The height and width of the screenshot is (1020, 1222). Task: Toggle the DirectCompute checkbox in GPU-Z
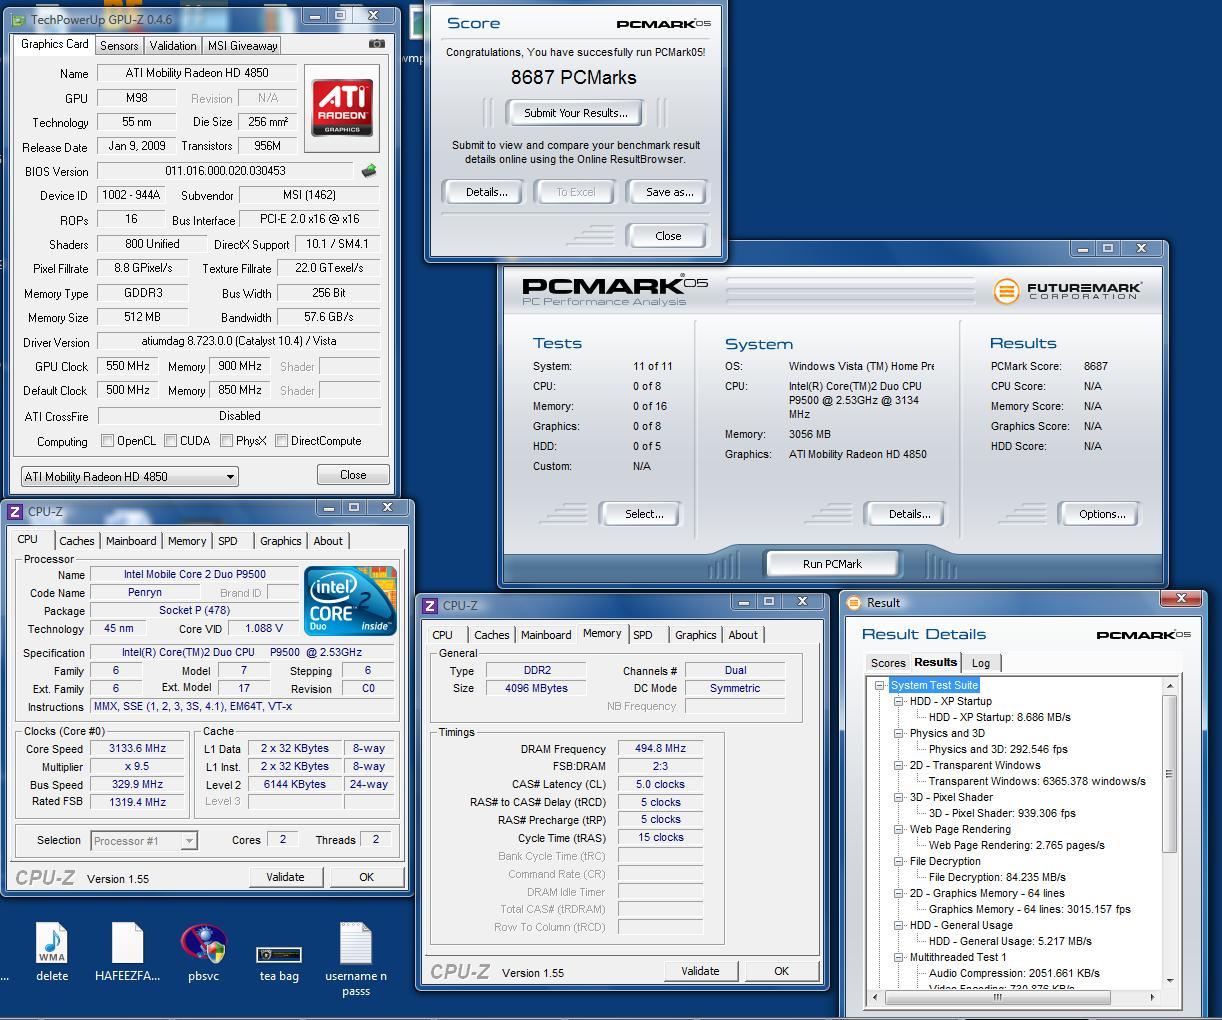point(281,440)
